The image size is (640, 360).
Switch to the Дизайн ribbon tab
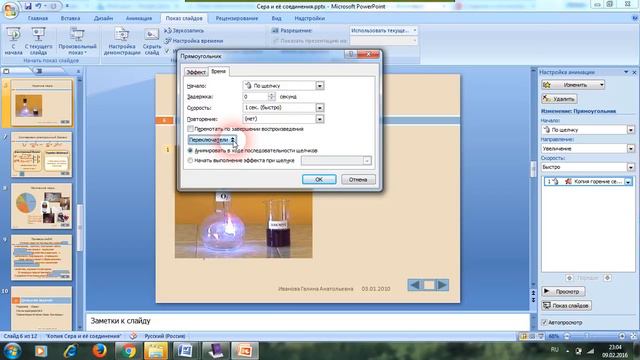(103, 18)
